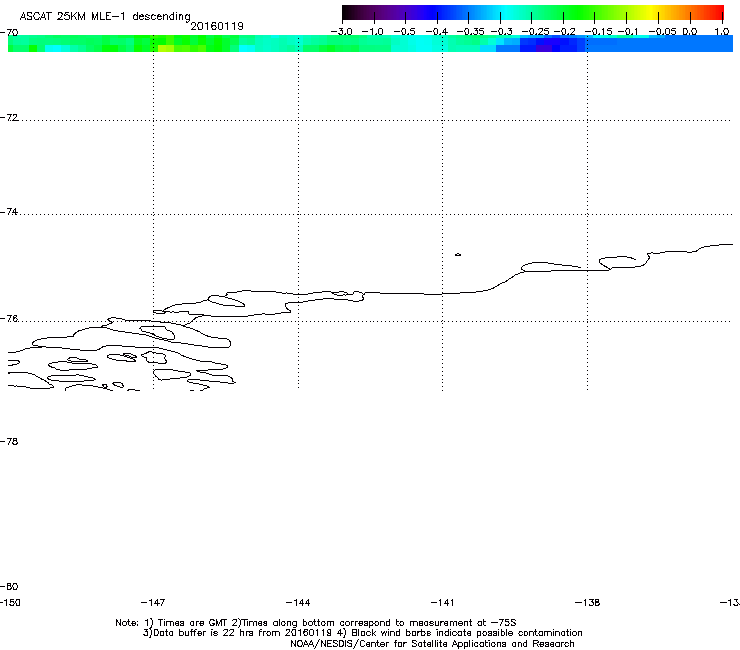Click the colorbar label -0.5
Screen dimensions: 740x650
(404, 32)
